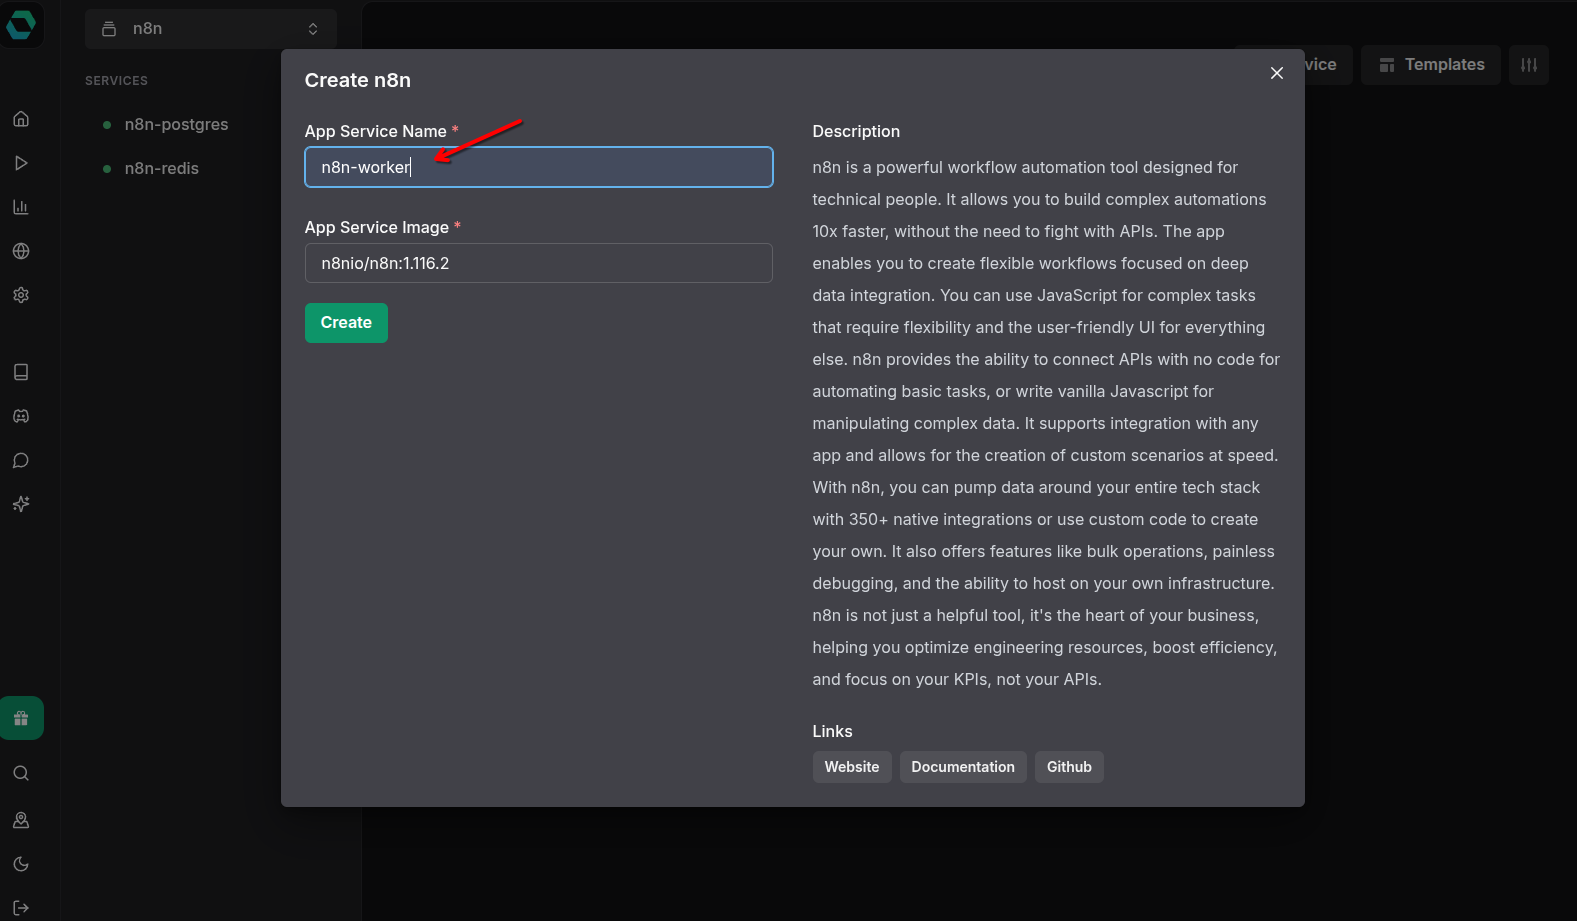
Task: Click the play triangle sidebar icon
Action: 21,163
